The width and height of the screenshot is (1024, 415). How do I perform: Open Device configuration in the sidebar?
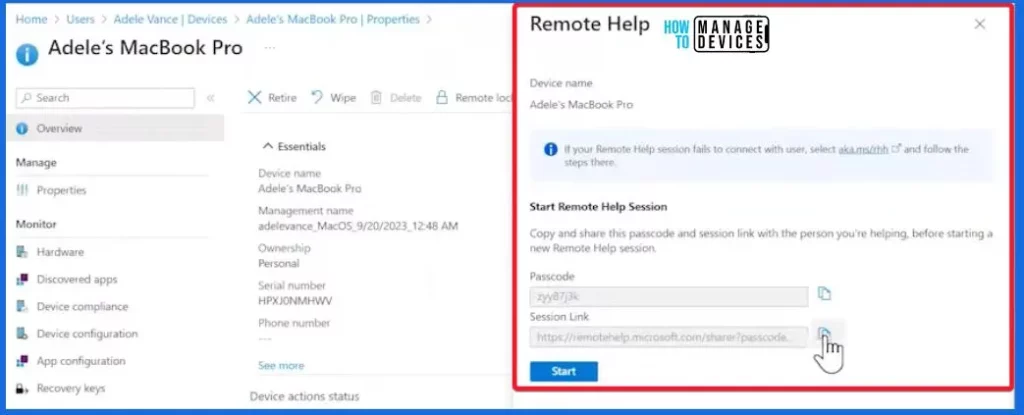(88, 333)
